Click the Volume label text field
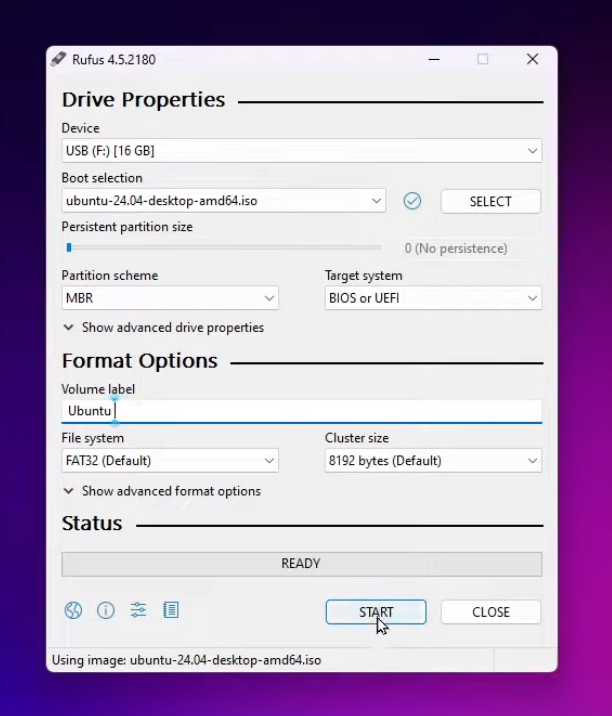 301,411
